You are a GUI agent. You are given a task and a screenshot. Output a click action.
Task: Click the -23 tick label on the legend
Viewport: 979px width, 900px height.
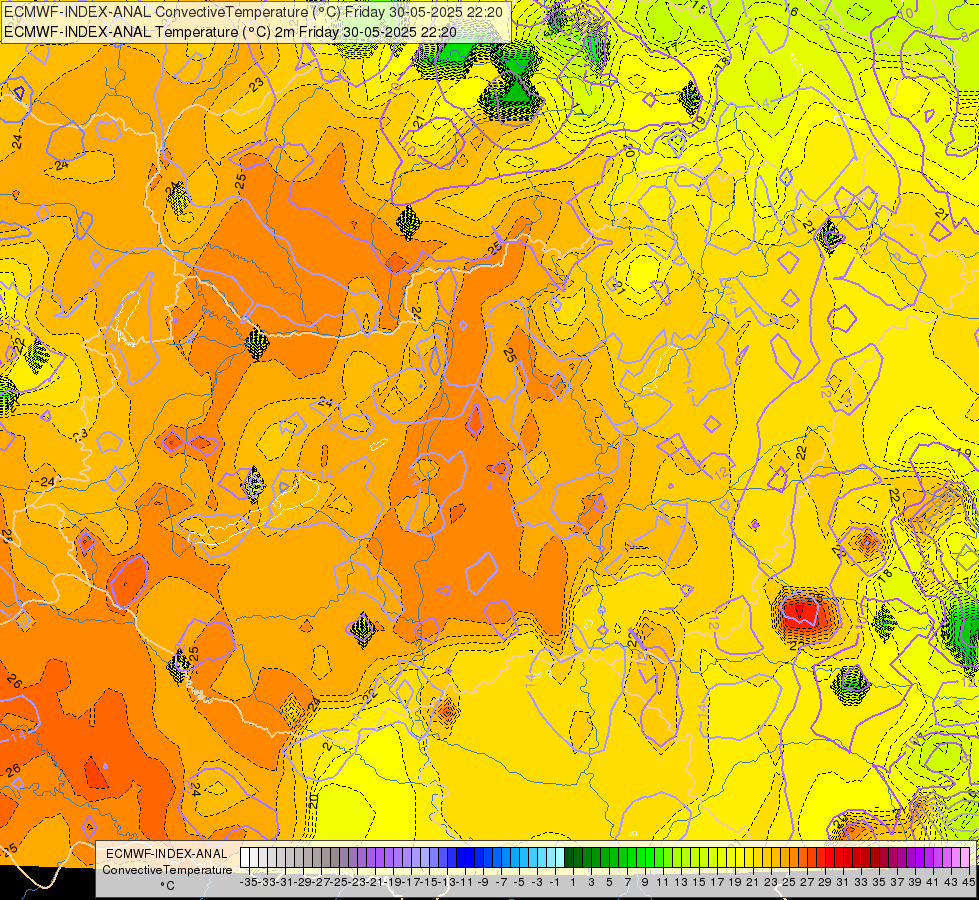(357, 882)
